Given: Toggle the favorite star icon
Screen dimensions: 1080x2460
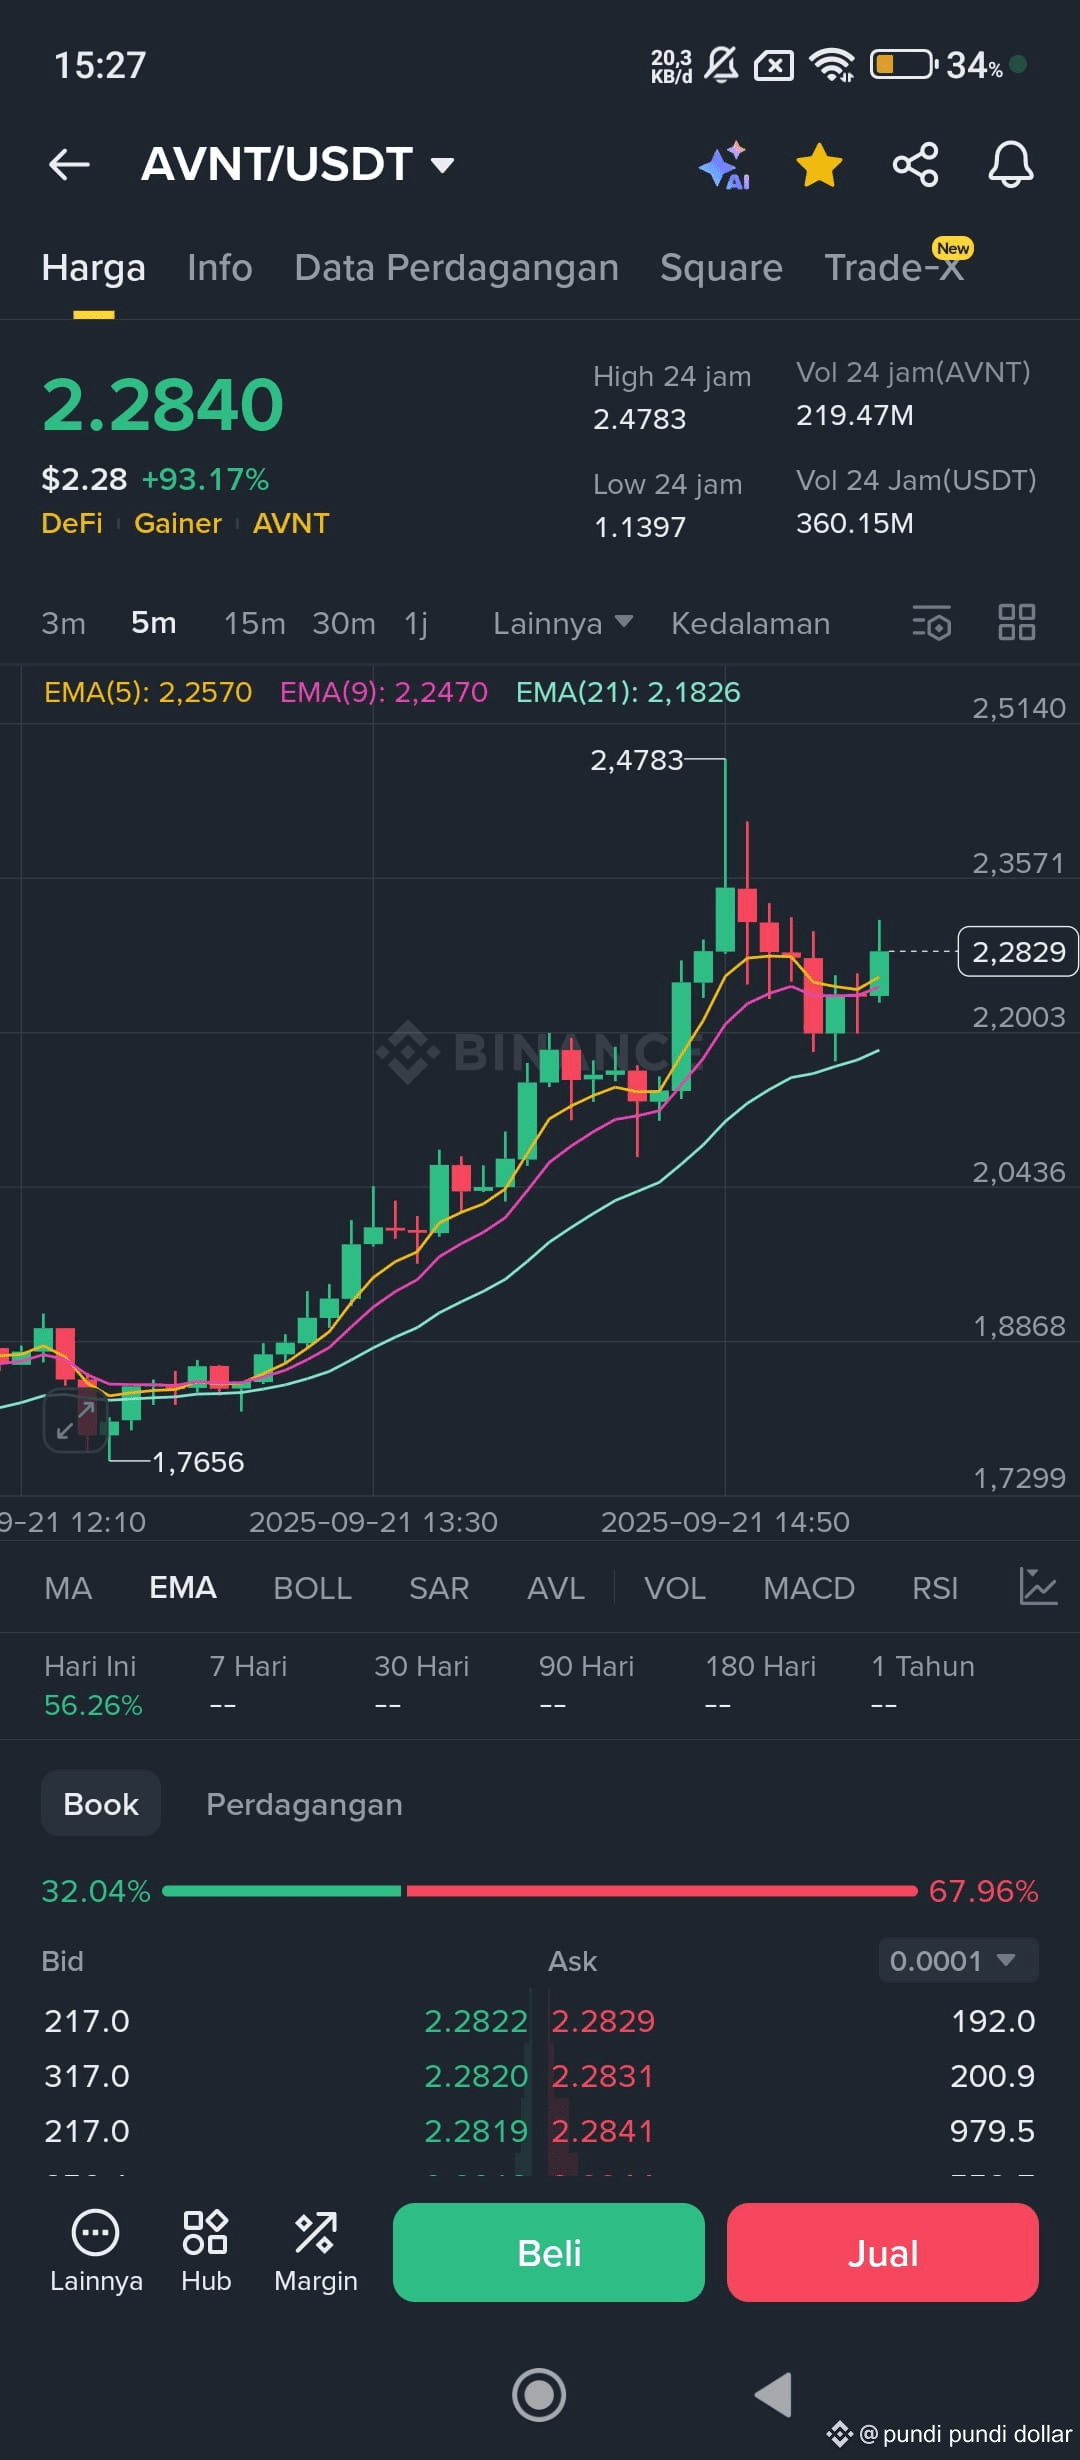Looking at the screenshot, I should coord(819,165).
